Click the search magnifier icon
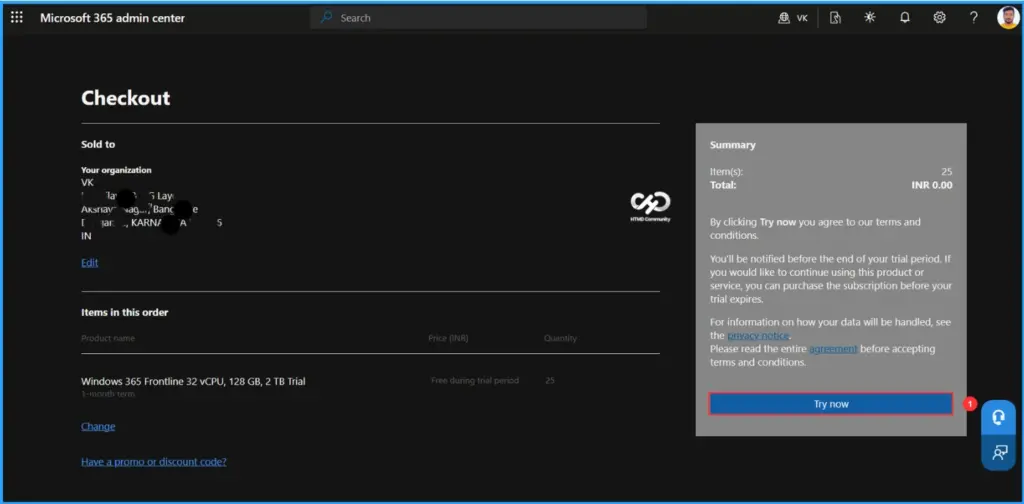Screen dimensions: 1024x504 point(327,18)
